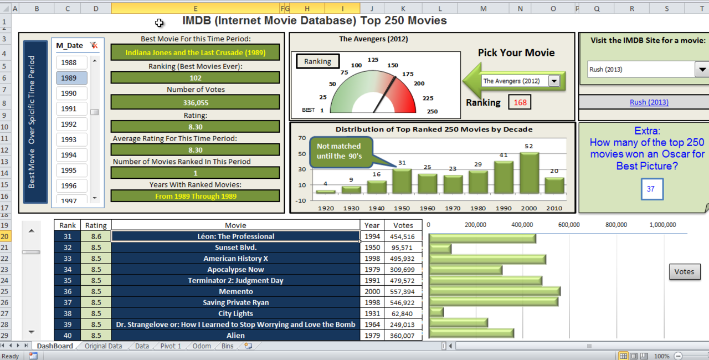Clear the M_Date slicer filter icon
The height and width of the screenshot is (360, 709).
(94, 45)
